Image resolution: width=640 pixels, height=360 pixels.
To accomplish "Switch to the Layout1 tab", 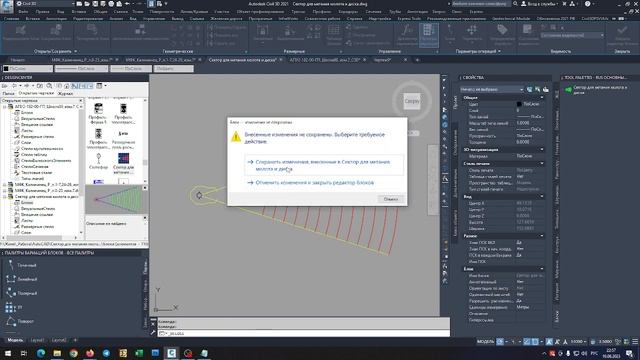I will tap(37, 340).
